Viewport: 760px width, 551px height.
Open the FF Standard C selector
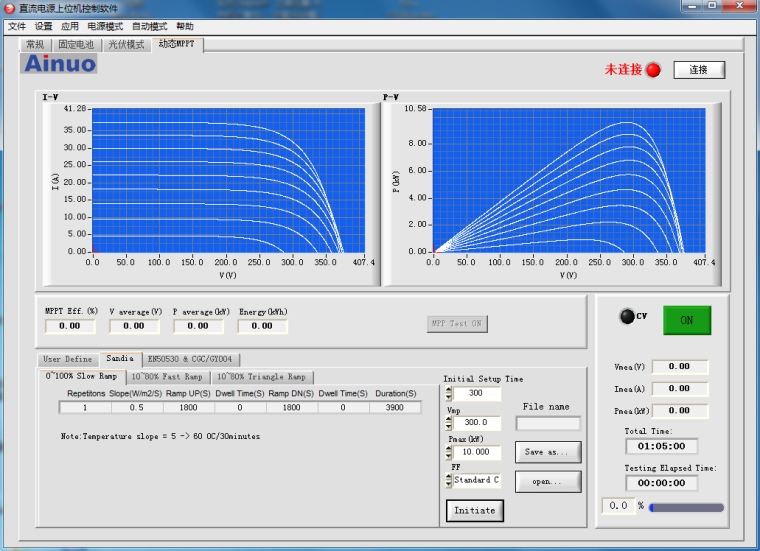[476, 480]
